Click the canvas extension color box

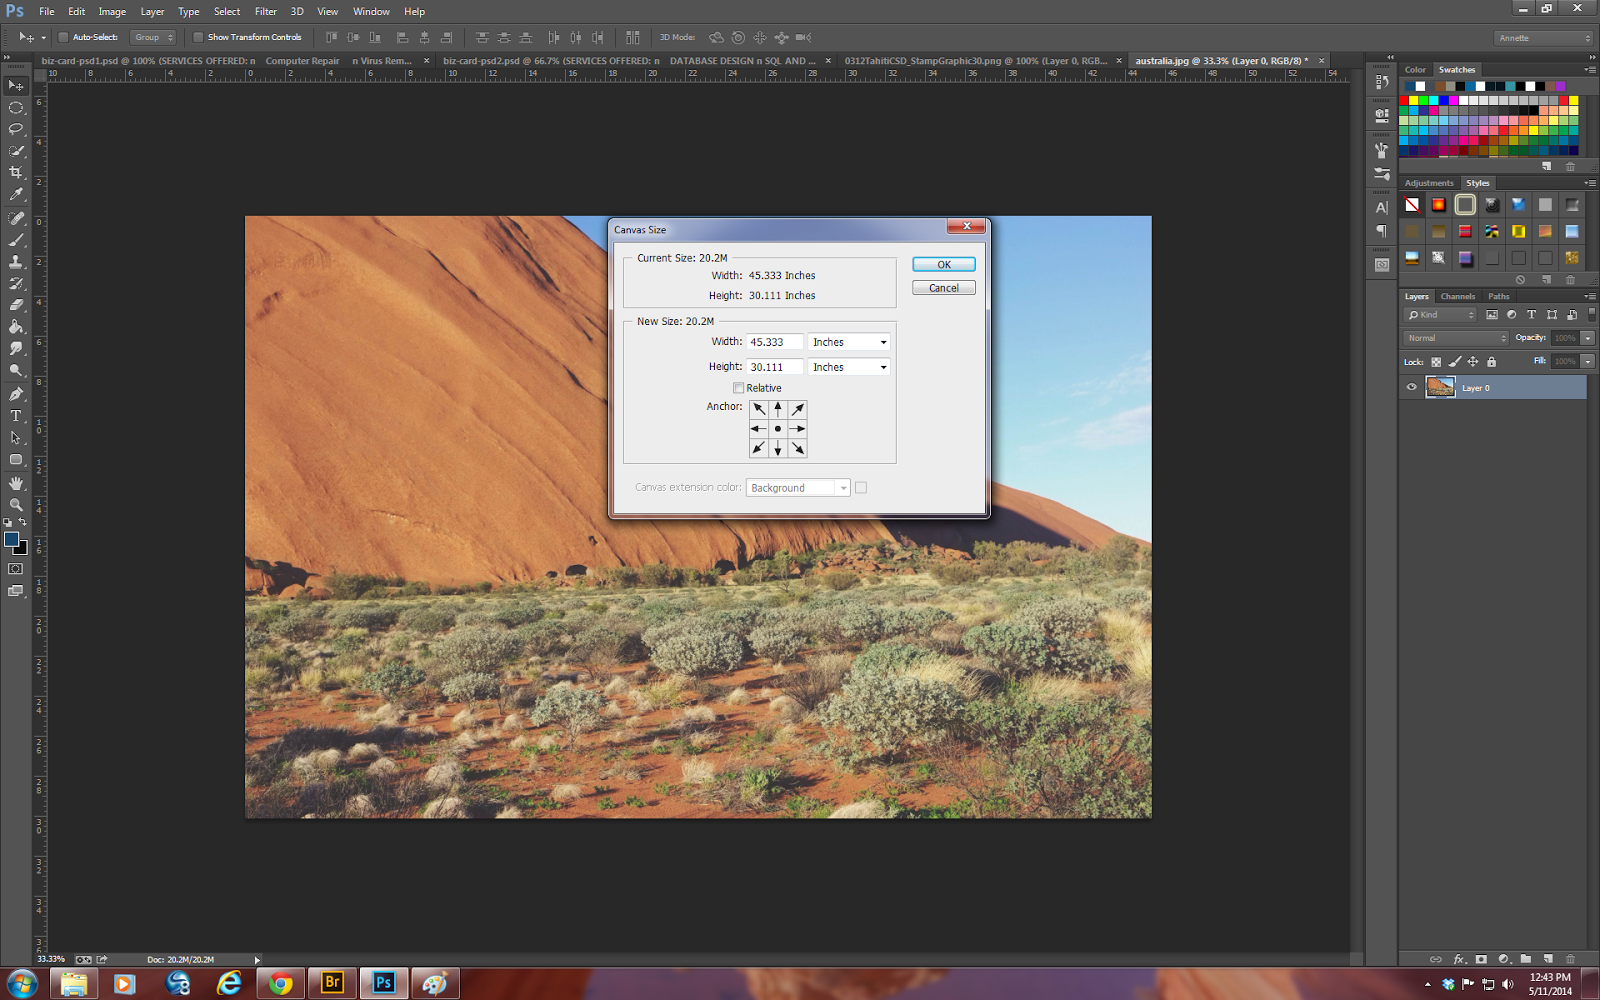coord(861,488)
